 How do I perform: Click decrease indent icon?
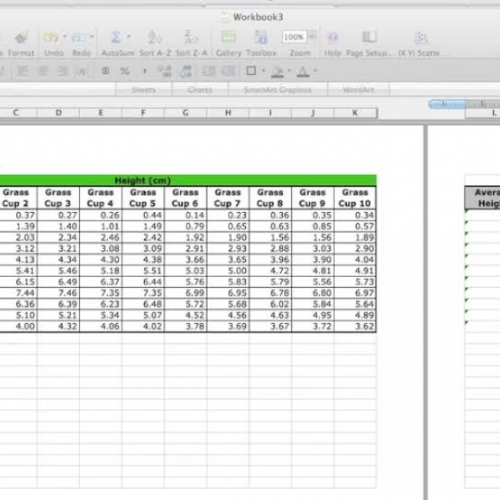208,71
